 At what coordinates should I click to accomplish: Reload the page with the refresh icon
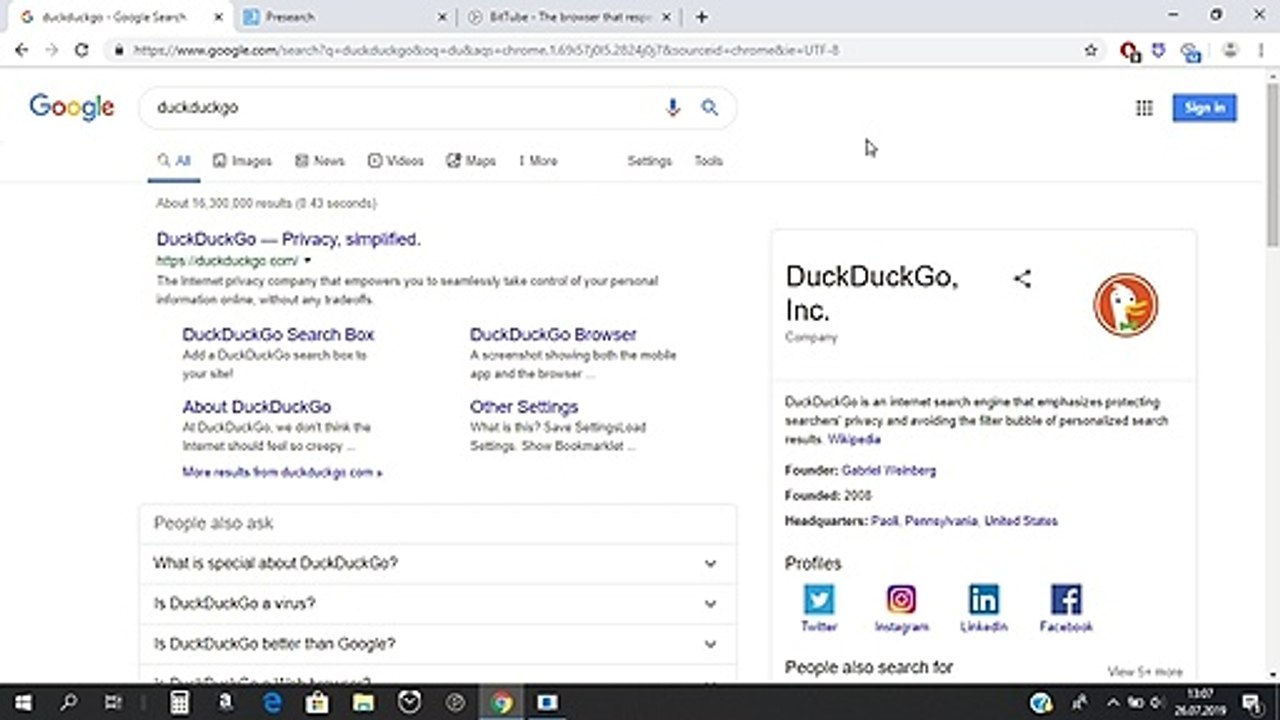81,50
